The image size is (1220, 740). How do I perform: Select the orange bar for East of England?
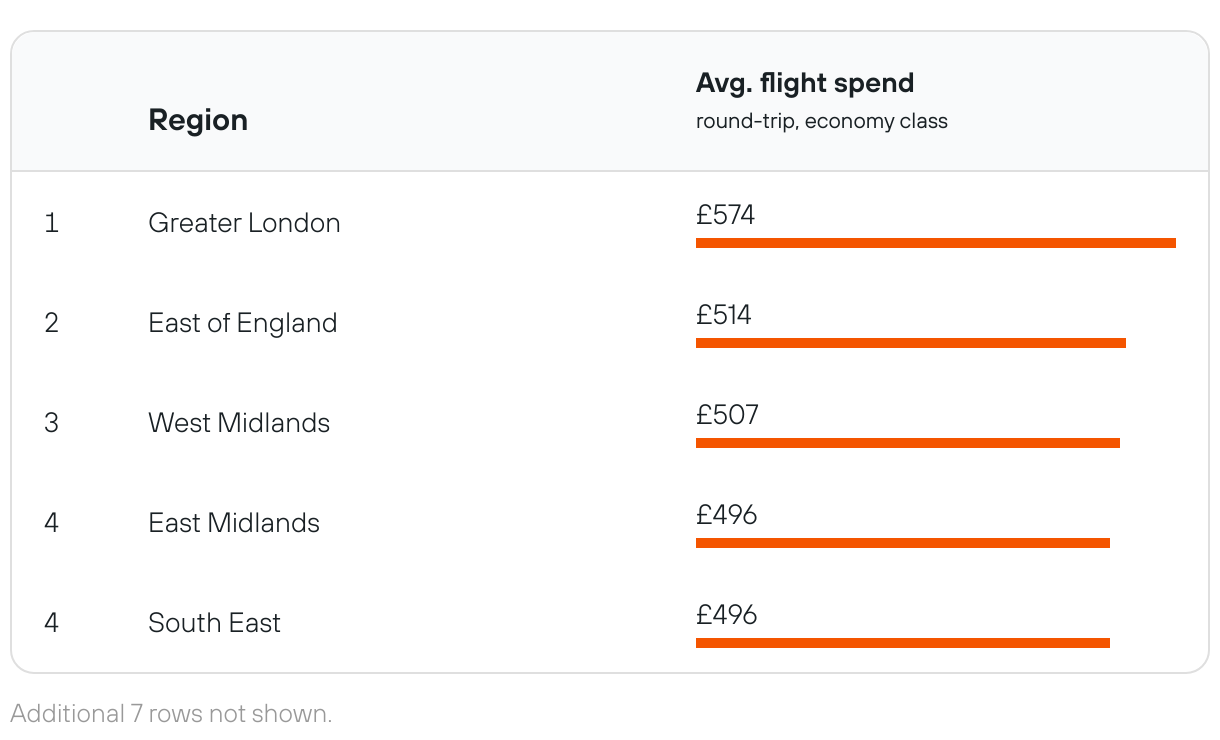tap(910, 343)
